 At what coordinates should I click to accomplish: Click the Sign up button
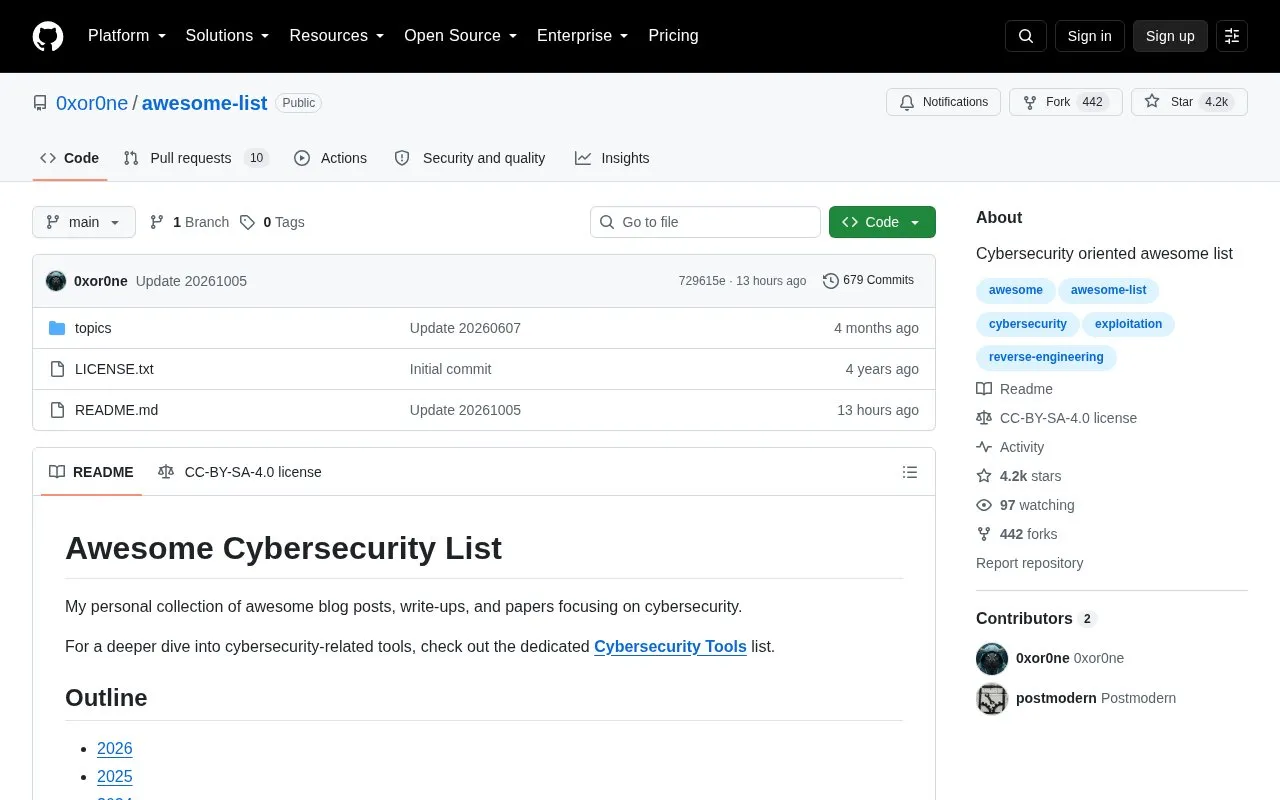(x=1170, y=36)
